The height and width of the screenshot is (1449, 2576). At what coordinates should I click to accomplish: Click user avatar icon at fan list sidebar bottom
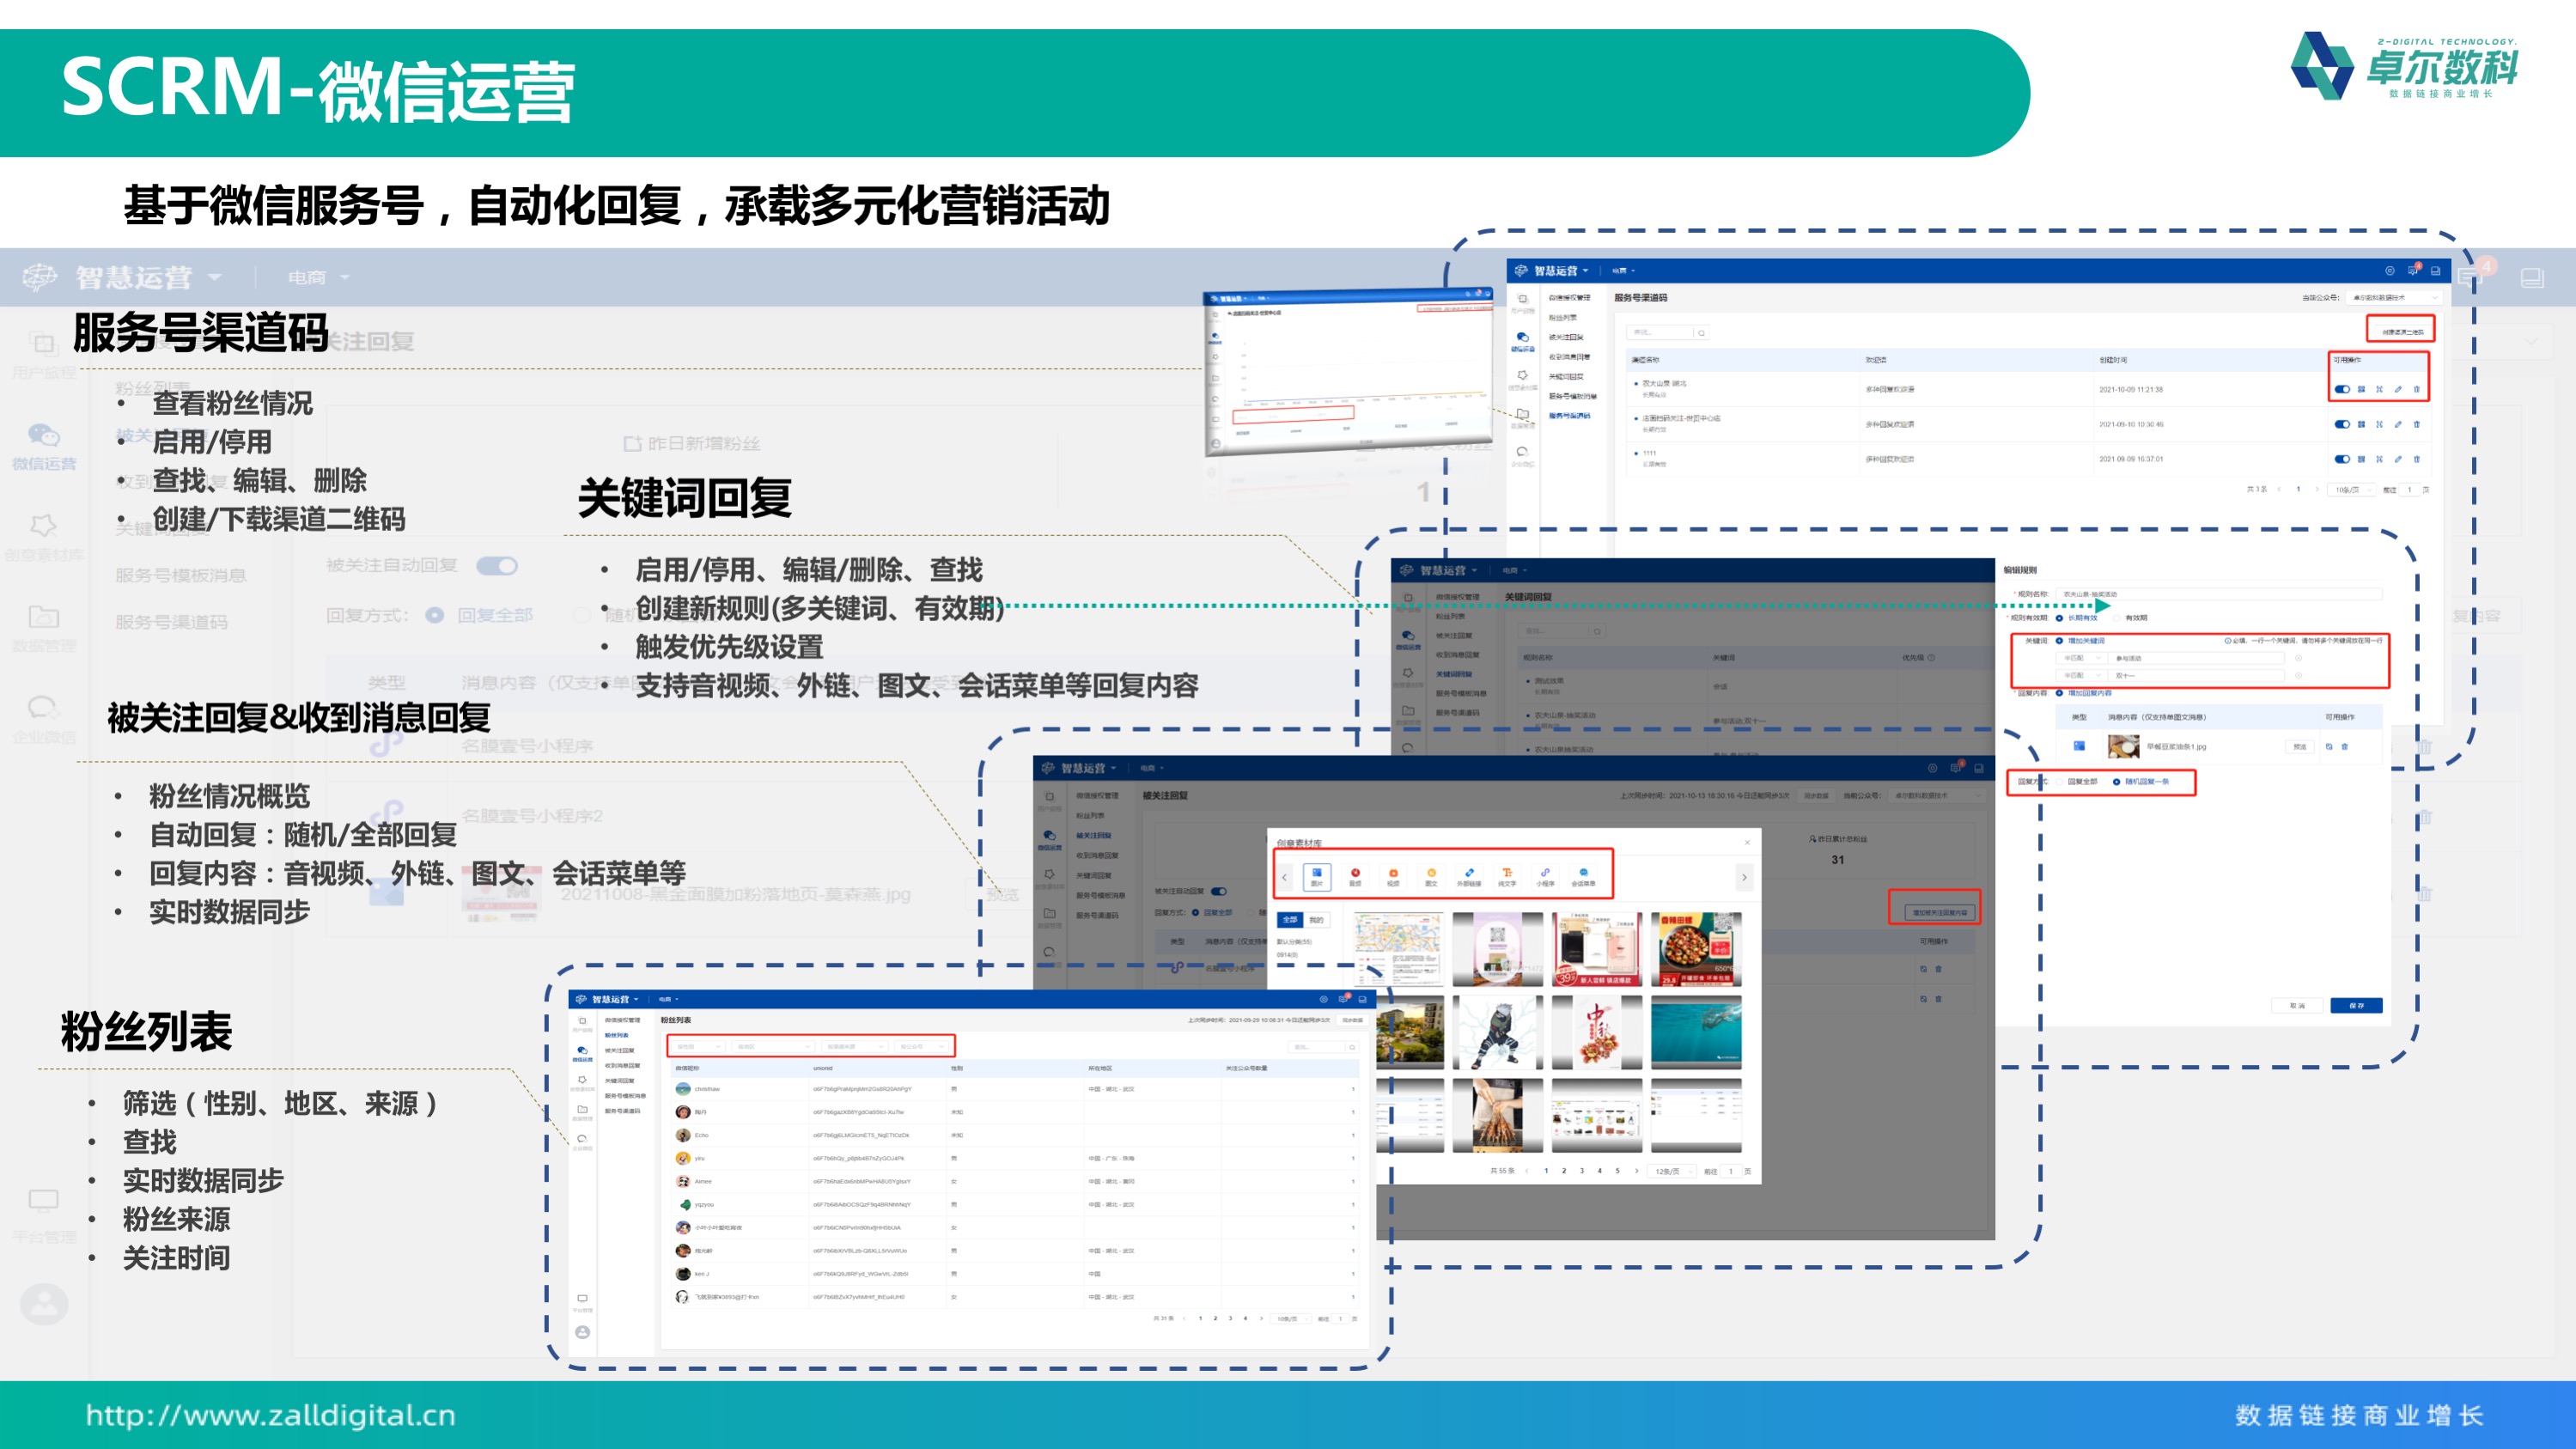(582, 1332)
